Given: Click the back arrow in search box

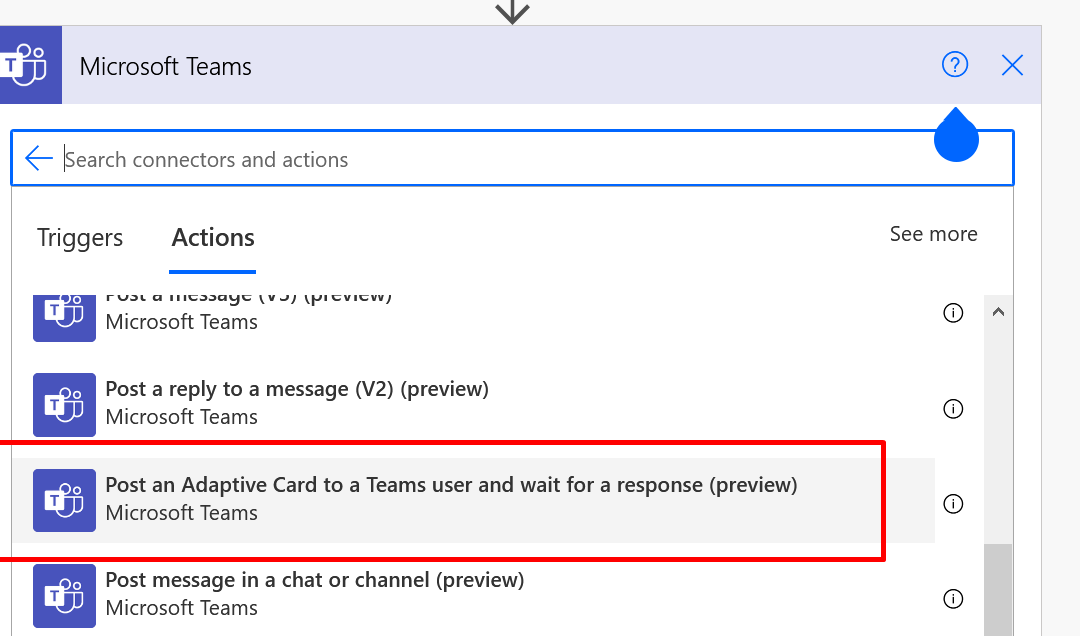Looking at the screenshot, I should tap(39, 158).
